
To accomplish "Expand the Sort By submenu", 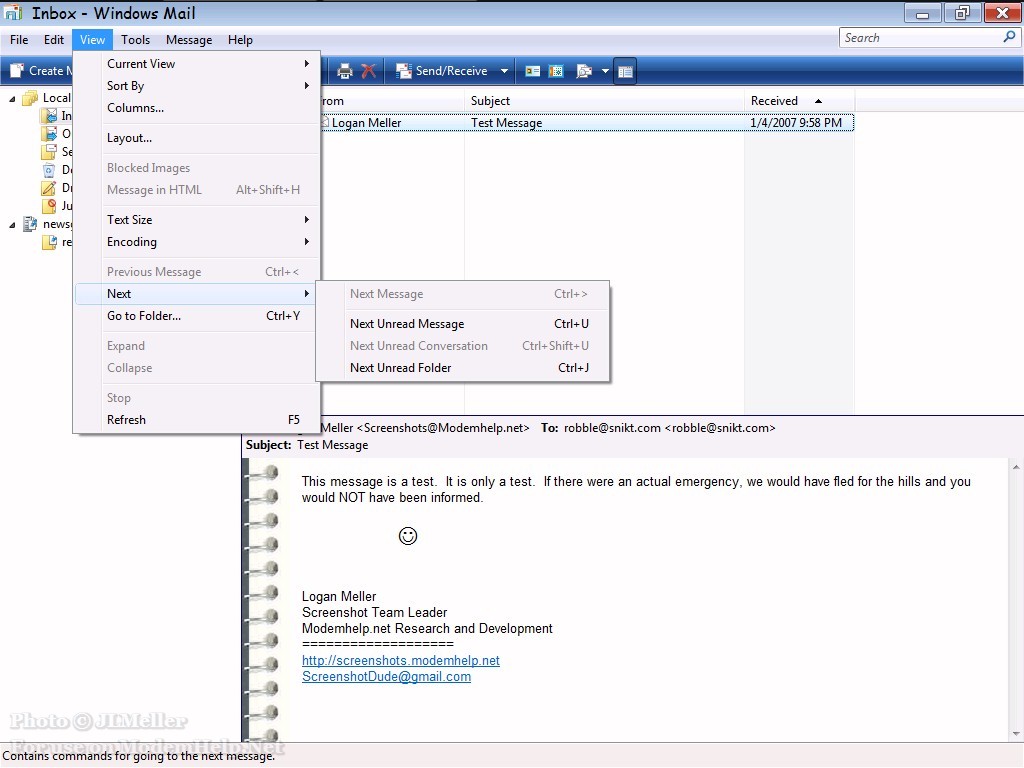I will tap(196, 86).
